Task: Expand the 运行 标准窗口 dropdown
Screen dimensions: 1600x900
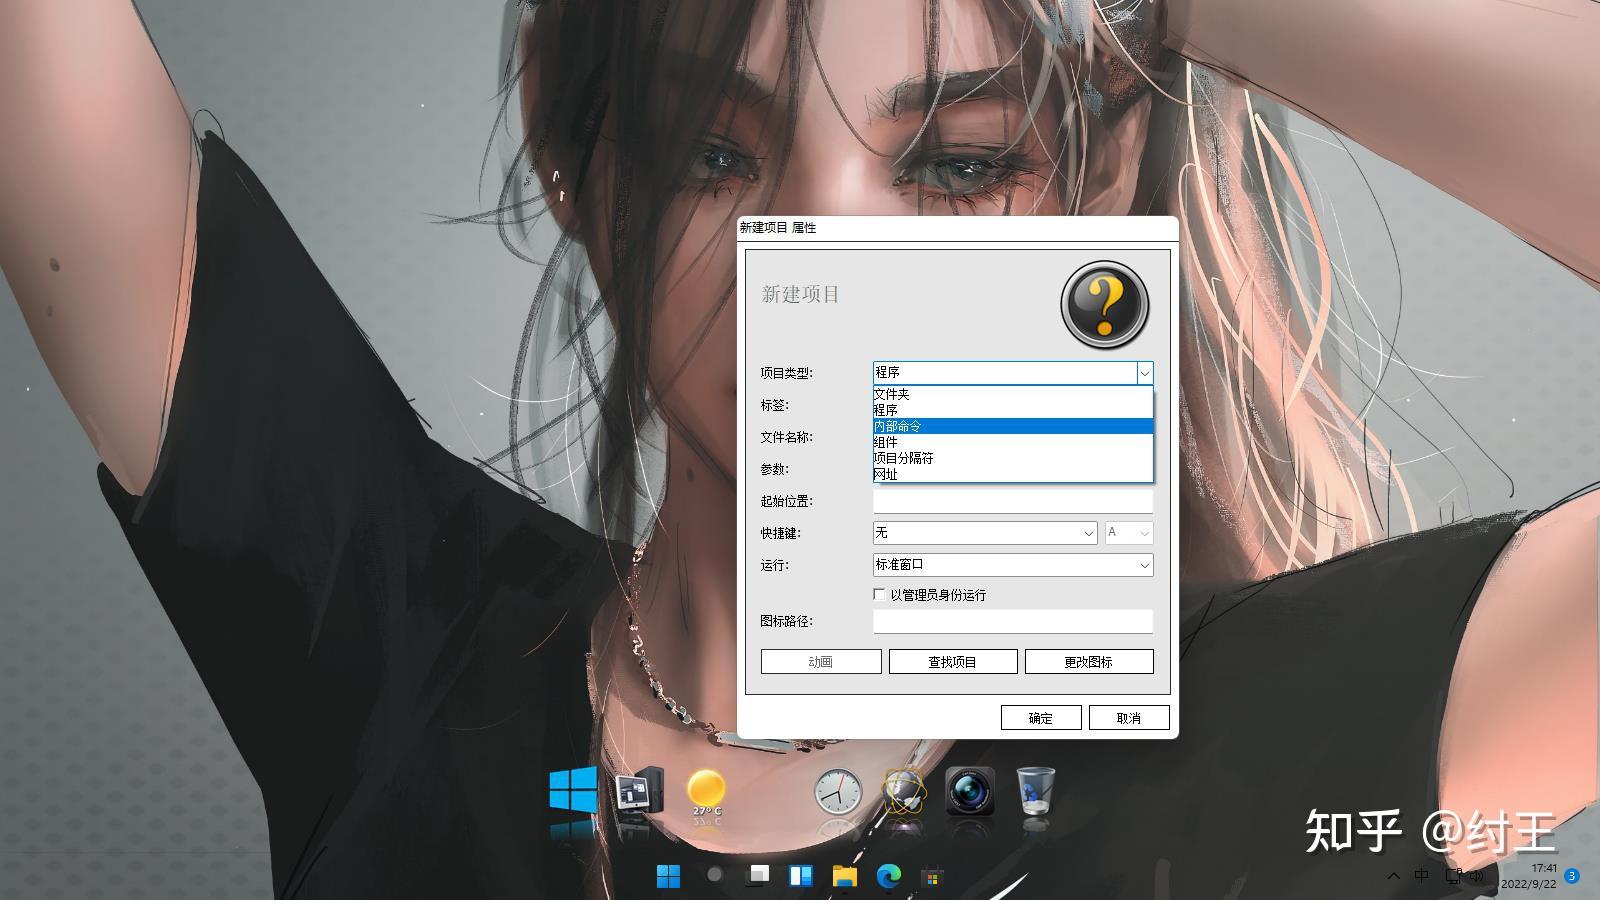Action: 1013,565
